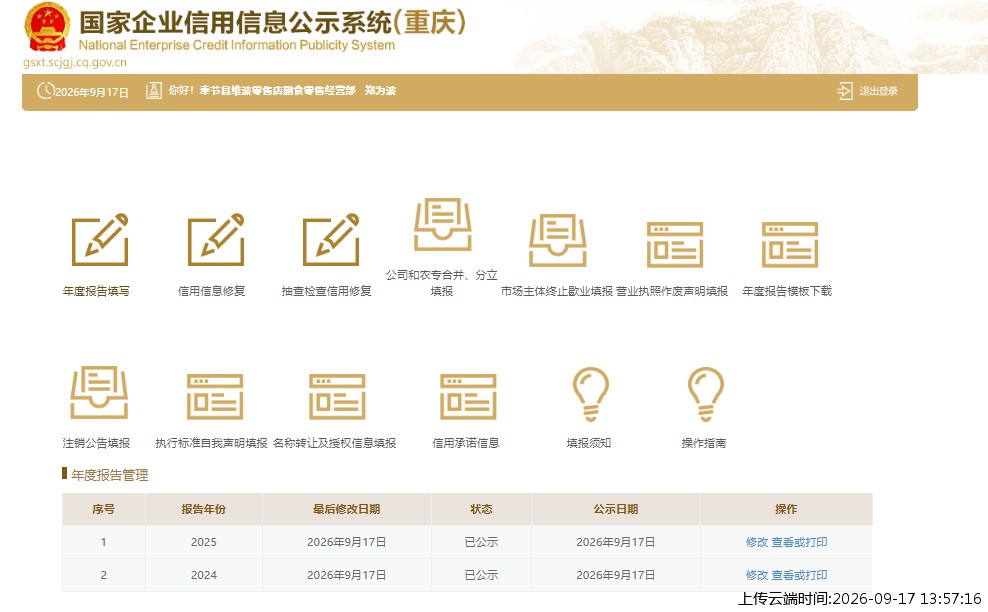Open 公司和农专合并、分立填报 tray icon
This screenshot has width=988, height=612.
pos(442,224)
